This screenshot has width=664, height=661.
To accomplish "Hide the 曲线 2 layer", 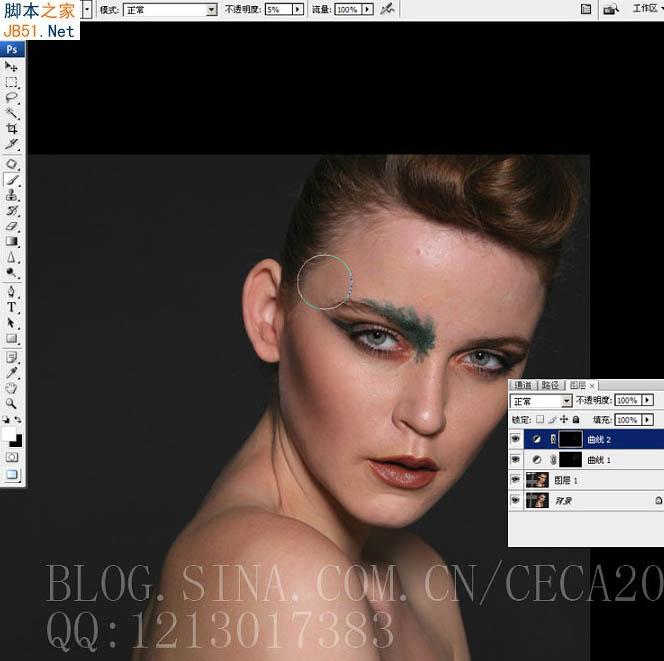I will [515, 439].
